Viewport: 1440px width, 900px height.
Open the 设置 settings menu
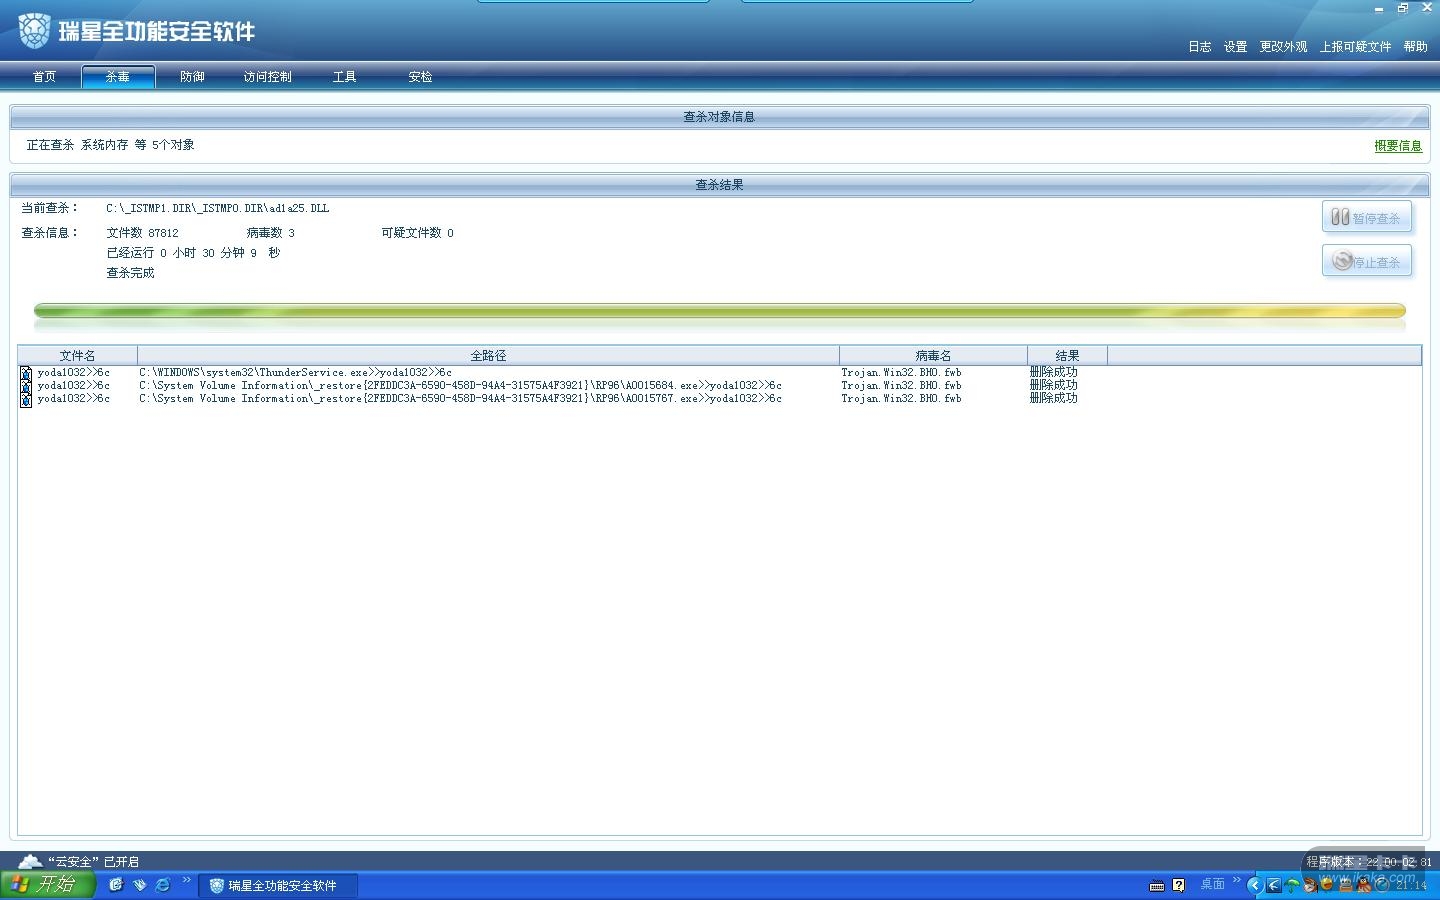coord(1236,47)
